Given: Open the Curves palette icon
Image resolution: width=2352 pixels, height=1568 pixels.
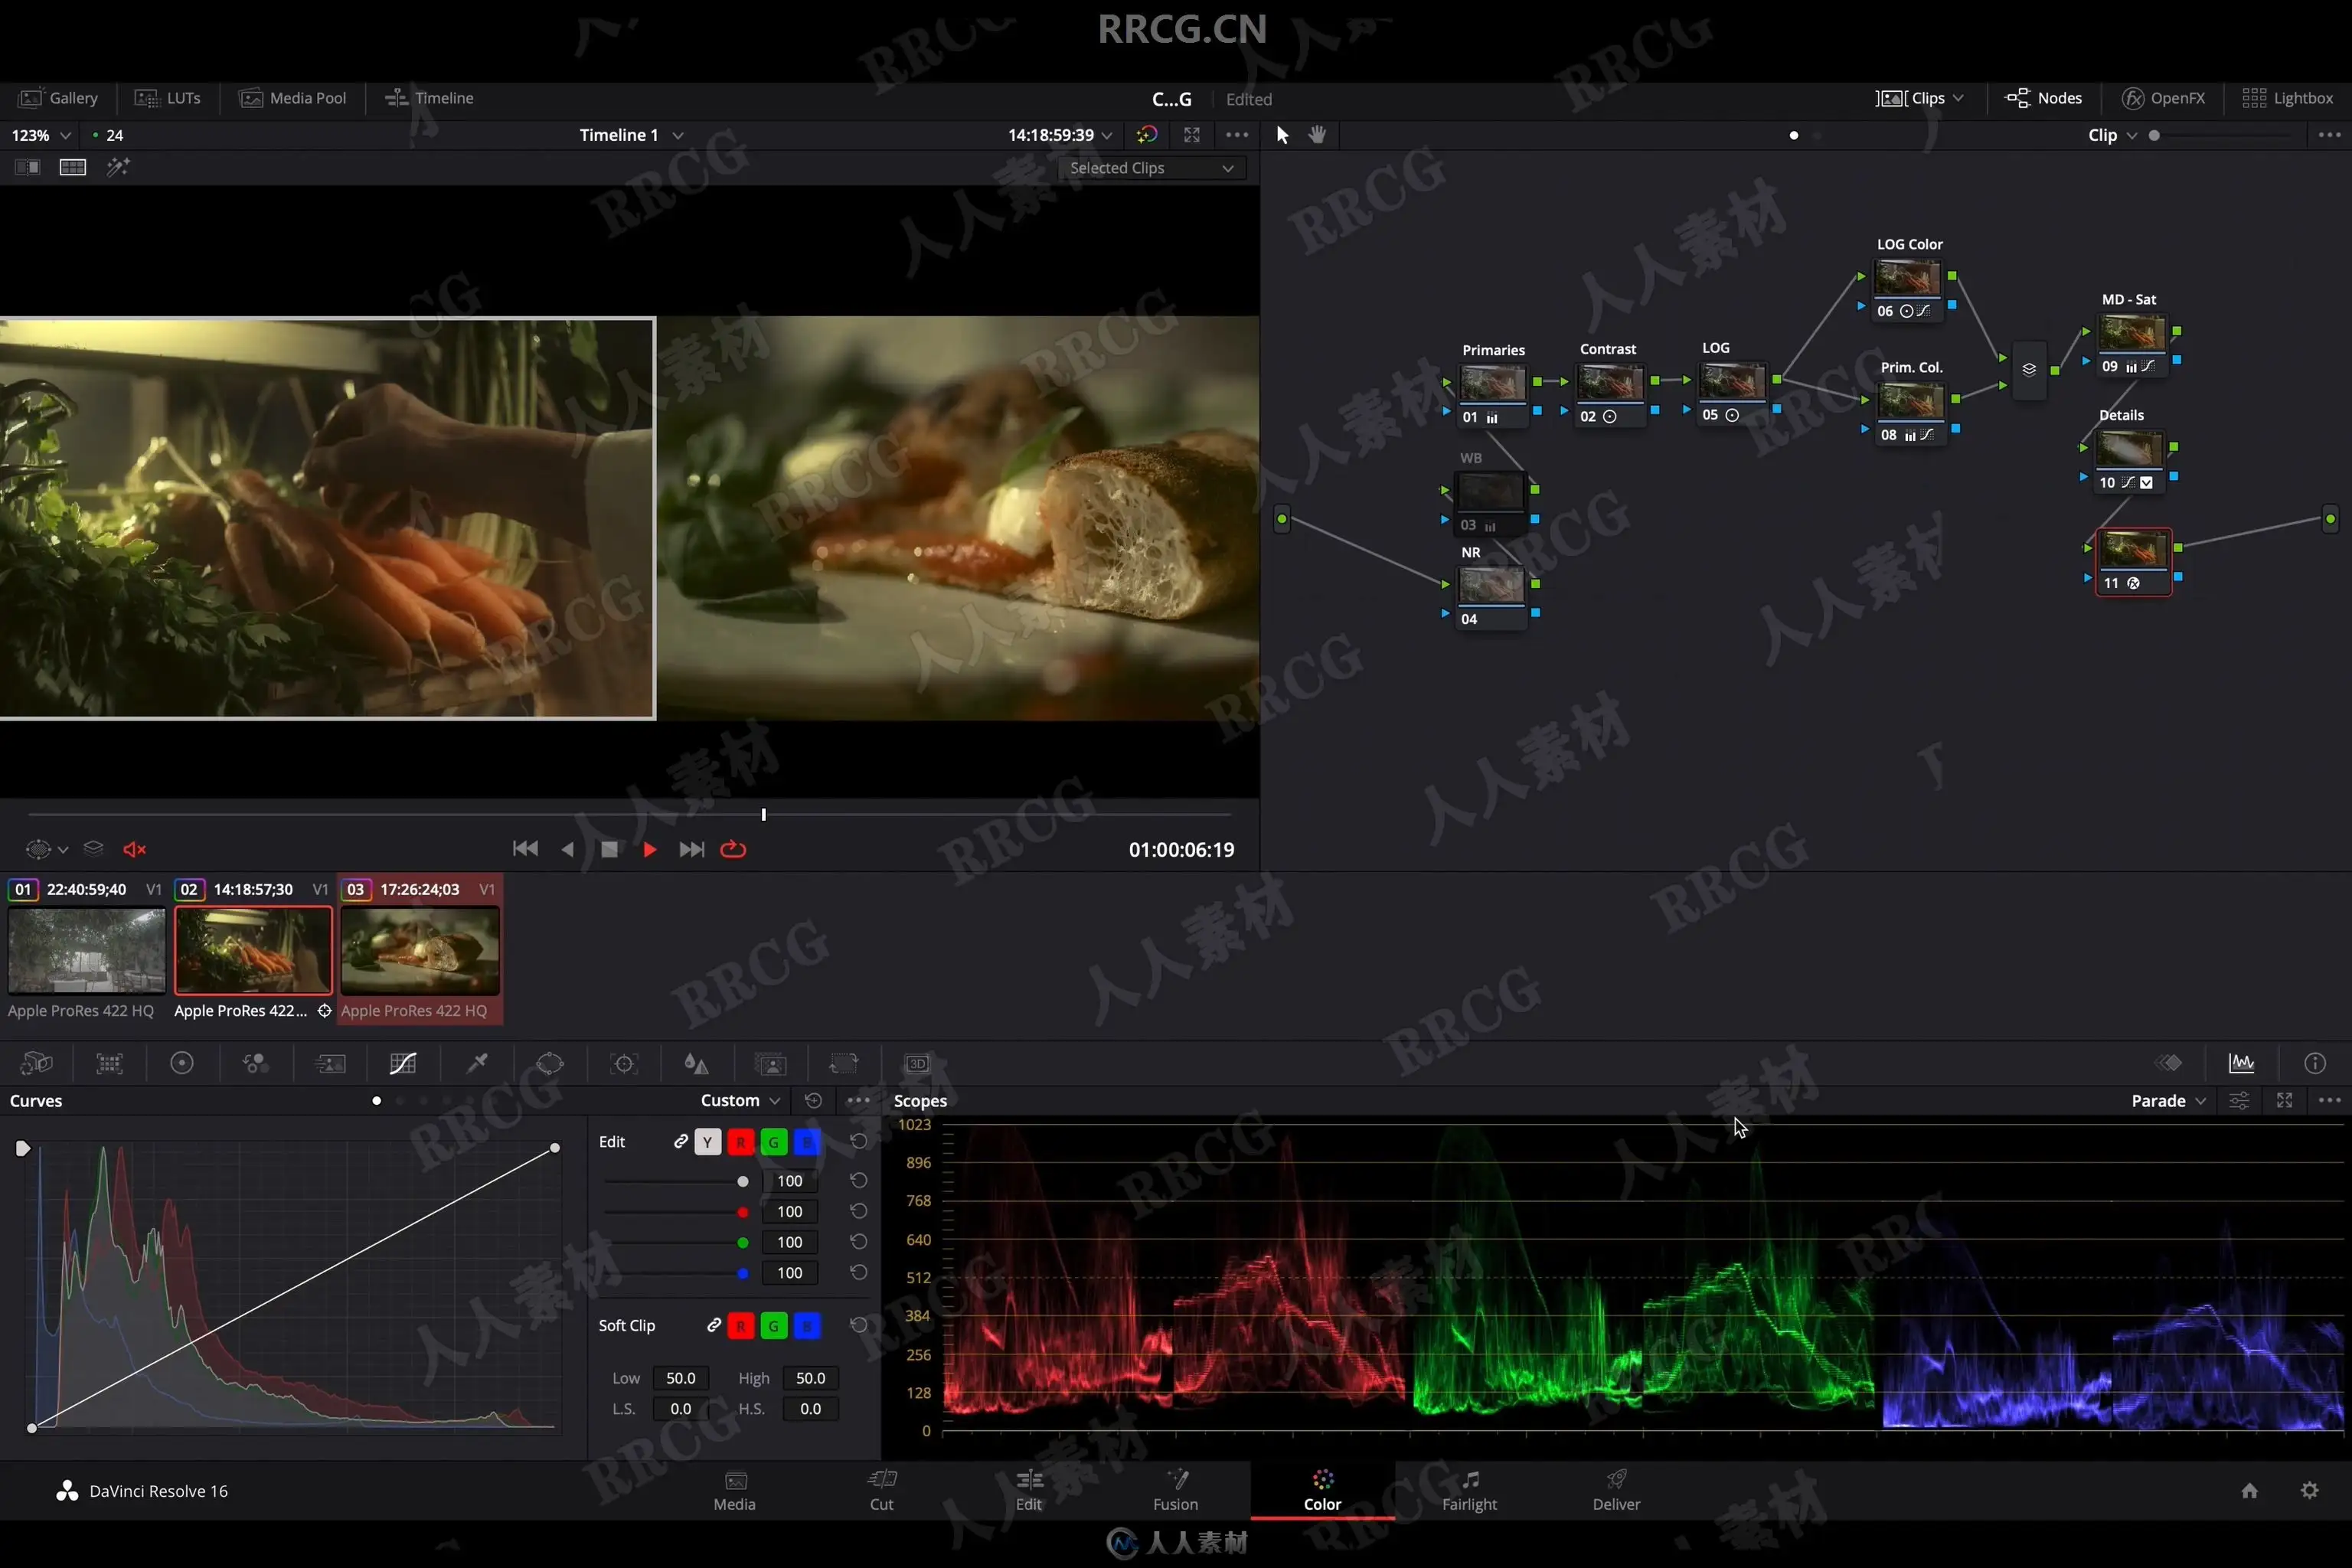Looking at the screenshot, I should pyautogui.click(x=403, y=1063).
